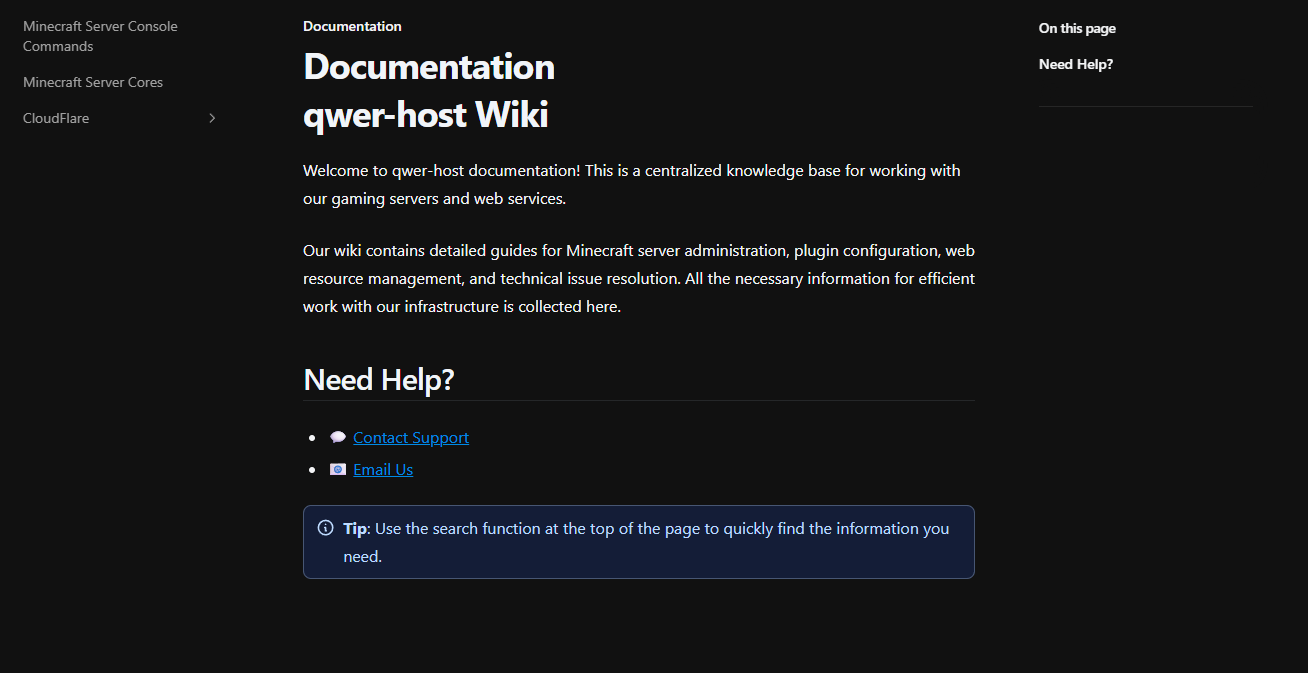This screenshot has height=673, width=1308.
Task: Click the Need Help? section heading
Action: (379, 380)
